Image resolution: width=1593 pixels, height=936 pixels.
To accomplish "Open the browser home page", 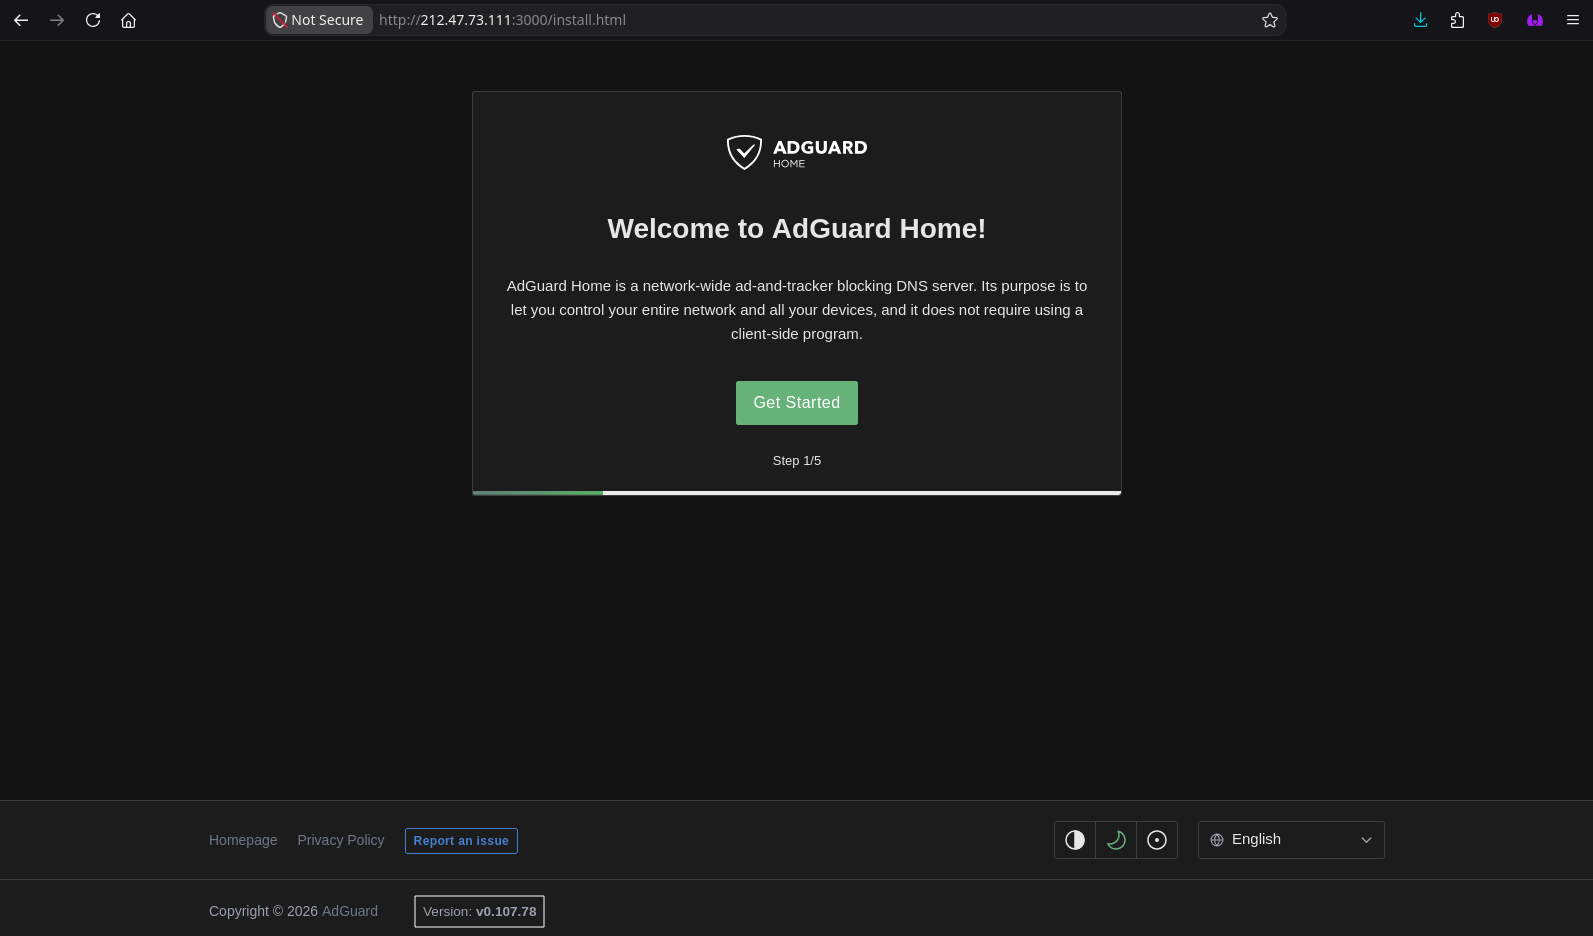I will coord(128,20).
